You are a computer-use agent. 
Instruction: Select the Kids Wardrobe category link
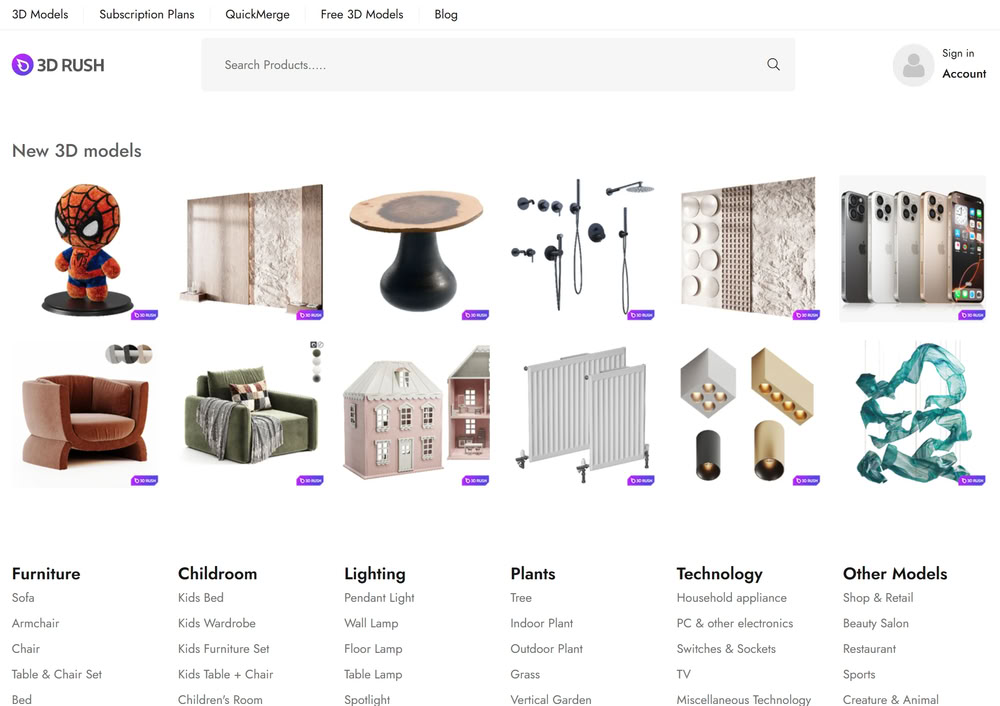tap(217, 623)
